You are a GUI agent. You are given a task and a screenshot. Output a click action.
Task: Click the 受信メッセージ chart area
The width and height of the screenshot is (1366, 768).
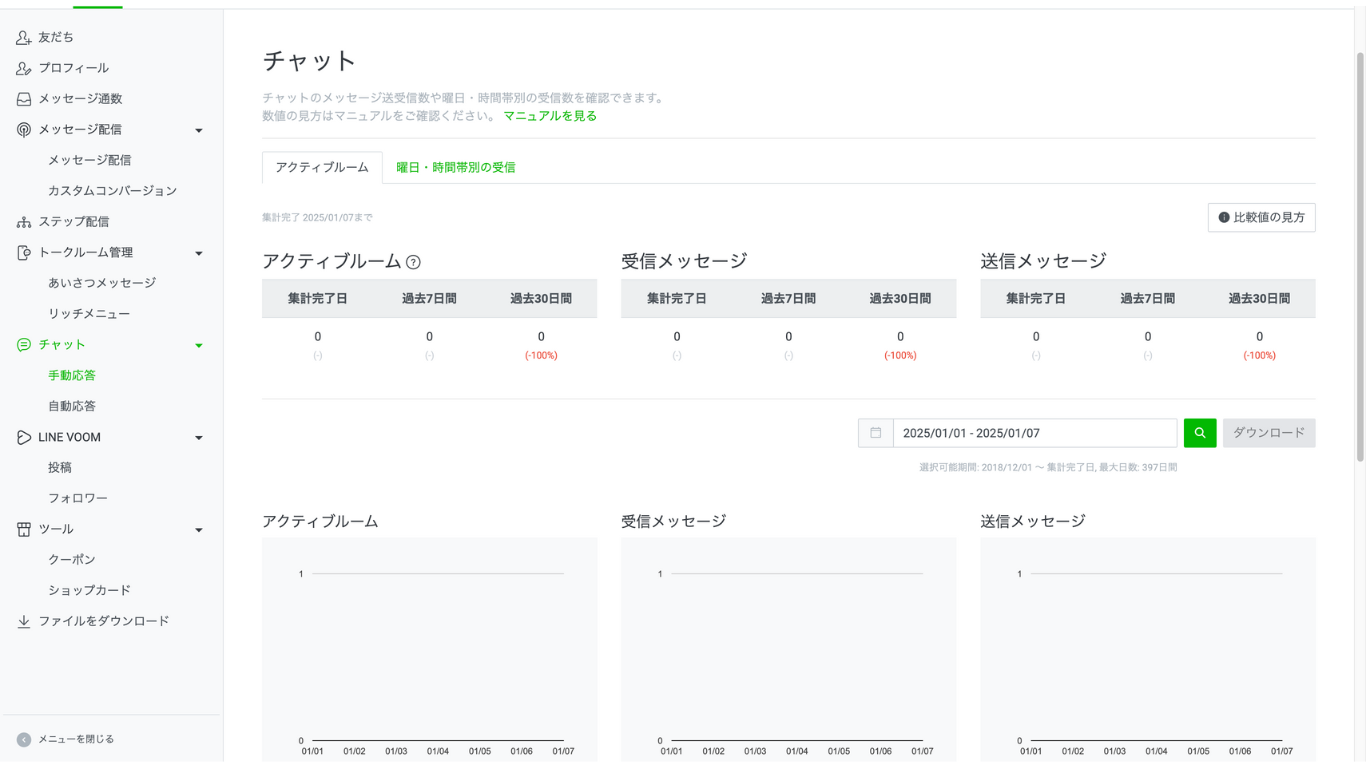[789, 650]
